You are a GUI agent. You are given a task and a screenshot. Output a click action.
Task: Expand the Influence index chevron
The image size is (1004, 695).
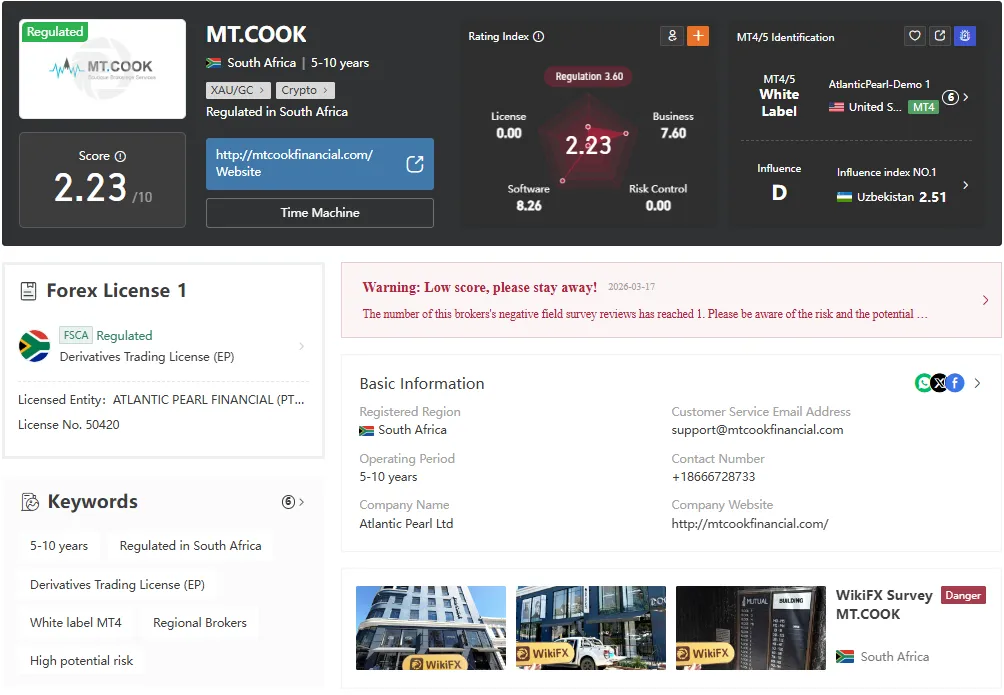point(966,185)
